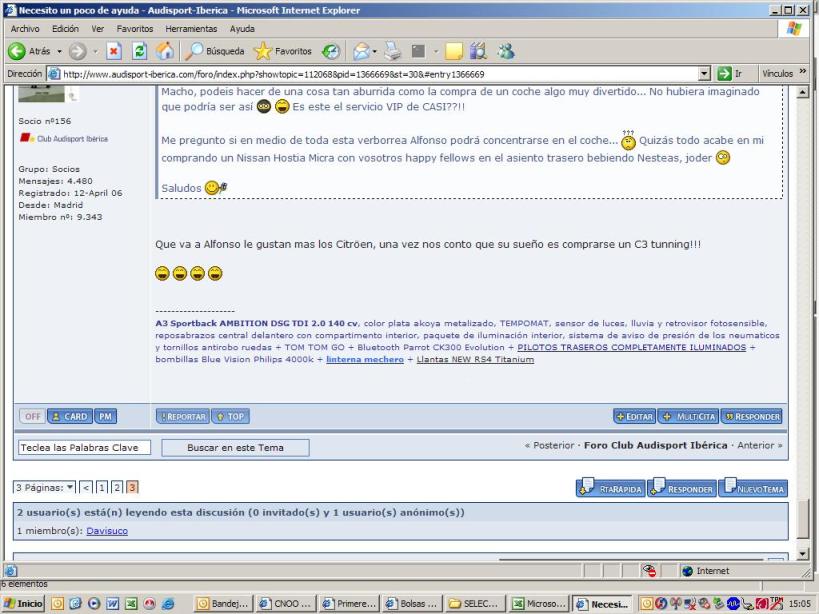Viewport: 819px width, 614px height.
Task: Report the post with REPORTAR
Action: click(x=183, y=416)
